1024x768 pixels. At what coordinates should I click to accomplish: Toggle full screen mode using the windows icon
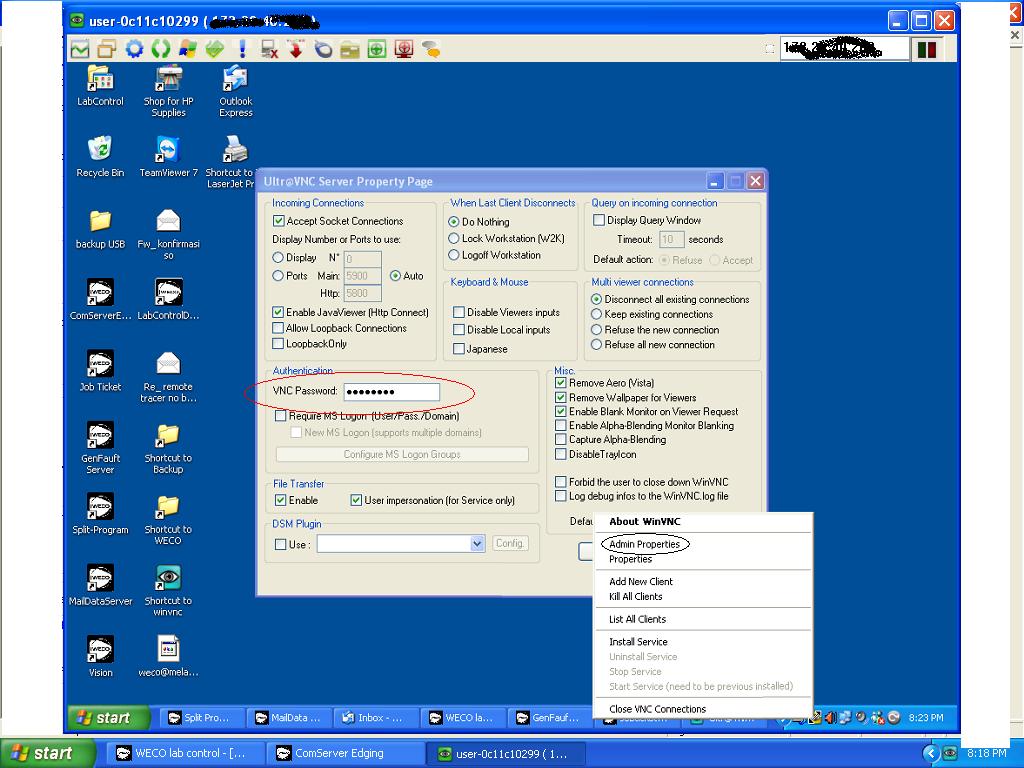pos(106,49)
